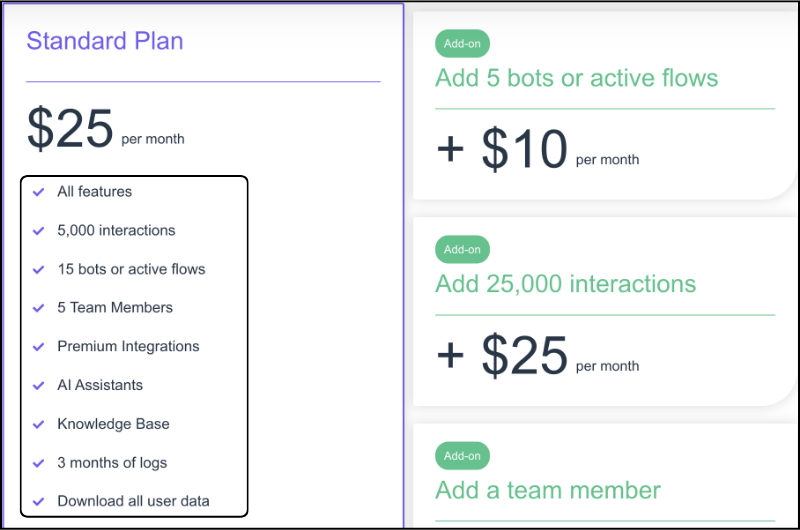The height and width of the screenshot is (530, 800).
Task: Click the $25 per month Standard price
Action: pyautogui.click(x=106, y=129)
